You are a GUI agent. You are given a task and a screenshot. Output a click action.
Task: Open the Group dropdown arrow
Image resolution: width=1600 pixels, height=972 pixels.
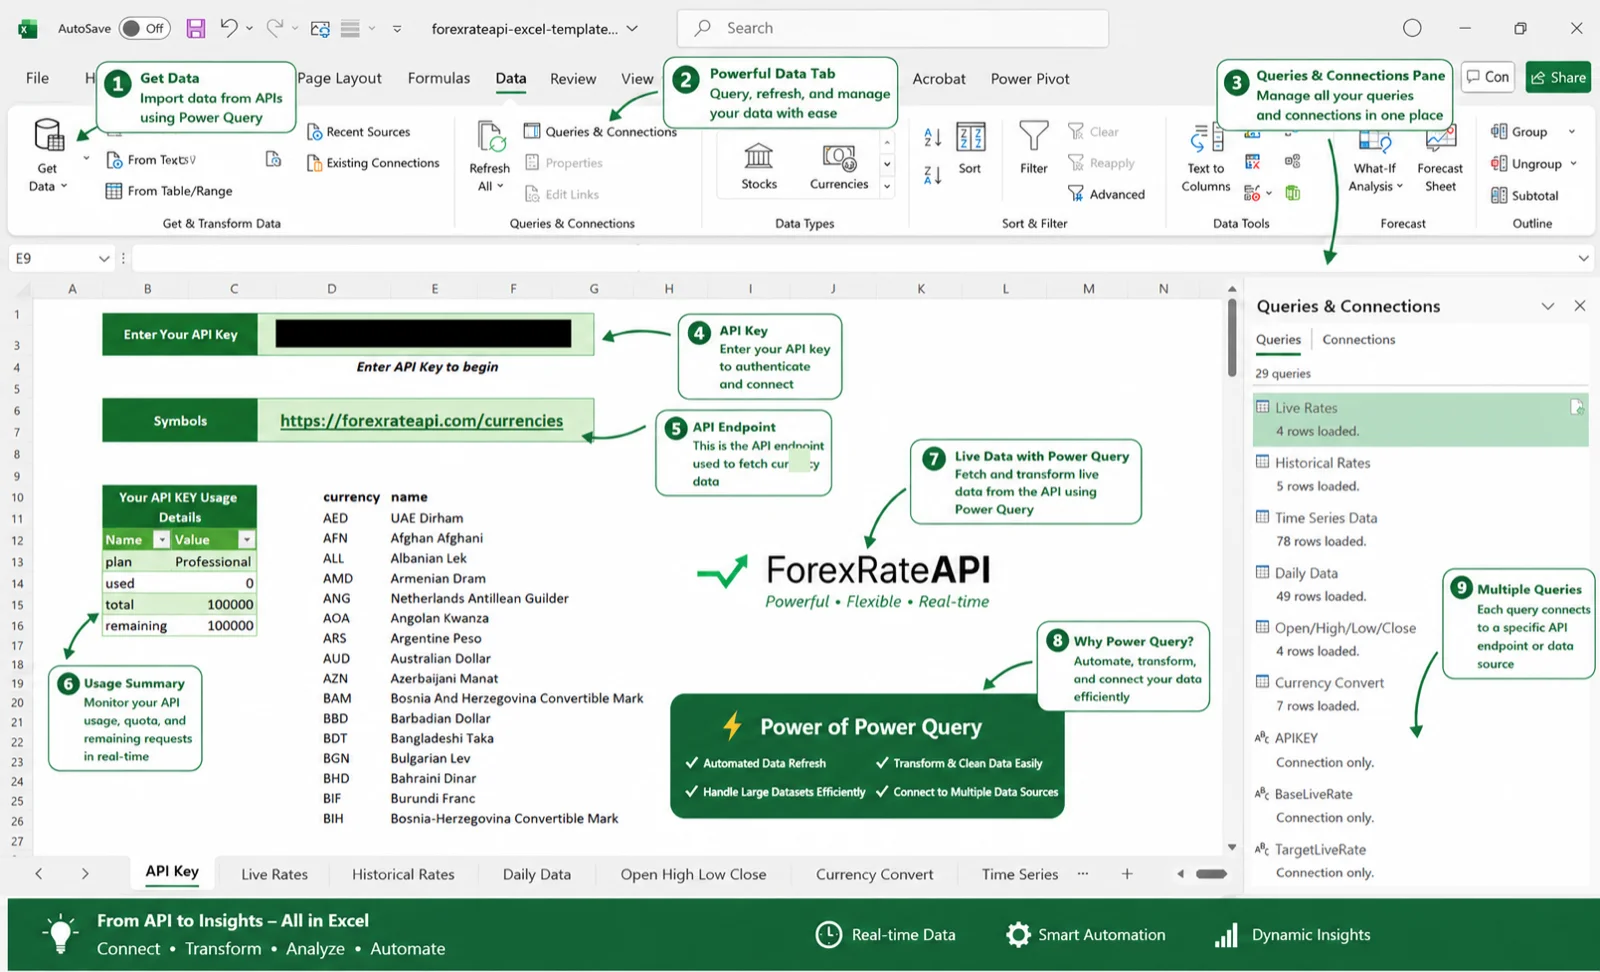click(1572, 132)
